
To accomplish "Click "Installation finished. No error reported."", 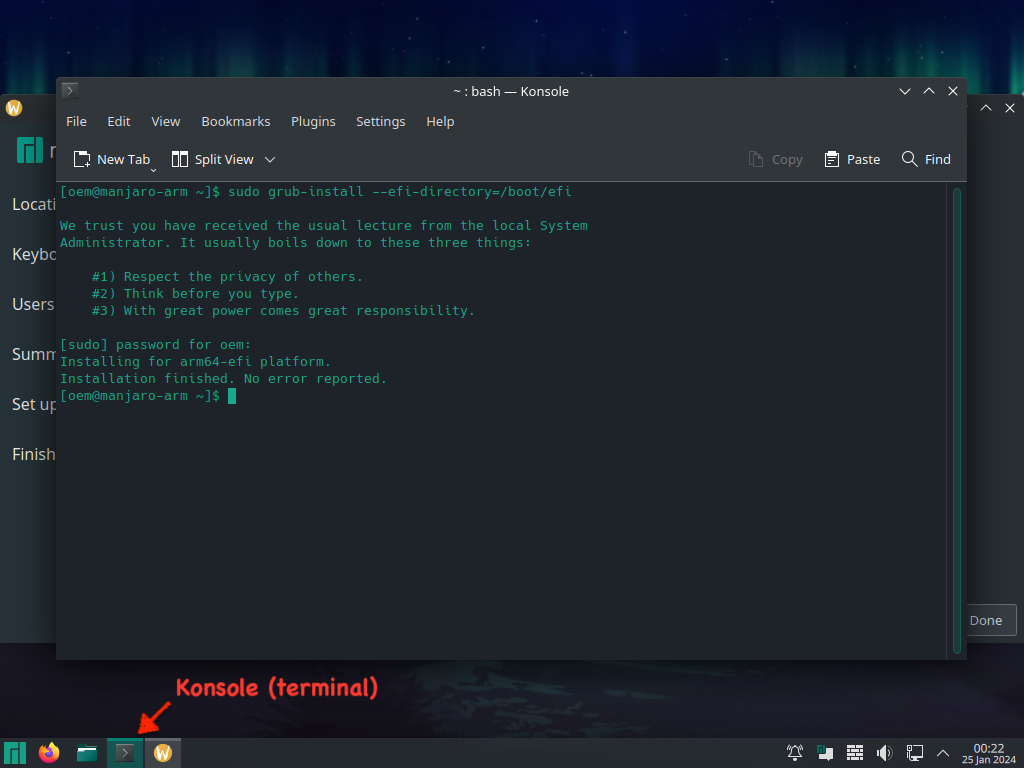I will [223, 379].
